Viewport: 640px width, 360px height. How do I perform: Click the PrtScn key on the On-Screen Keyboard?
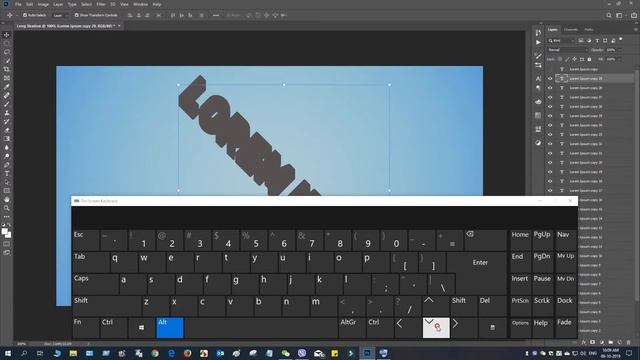[520, 306]
